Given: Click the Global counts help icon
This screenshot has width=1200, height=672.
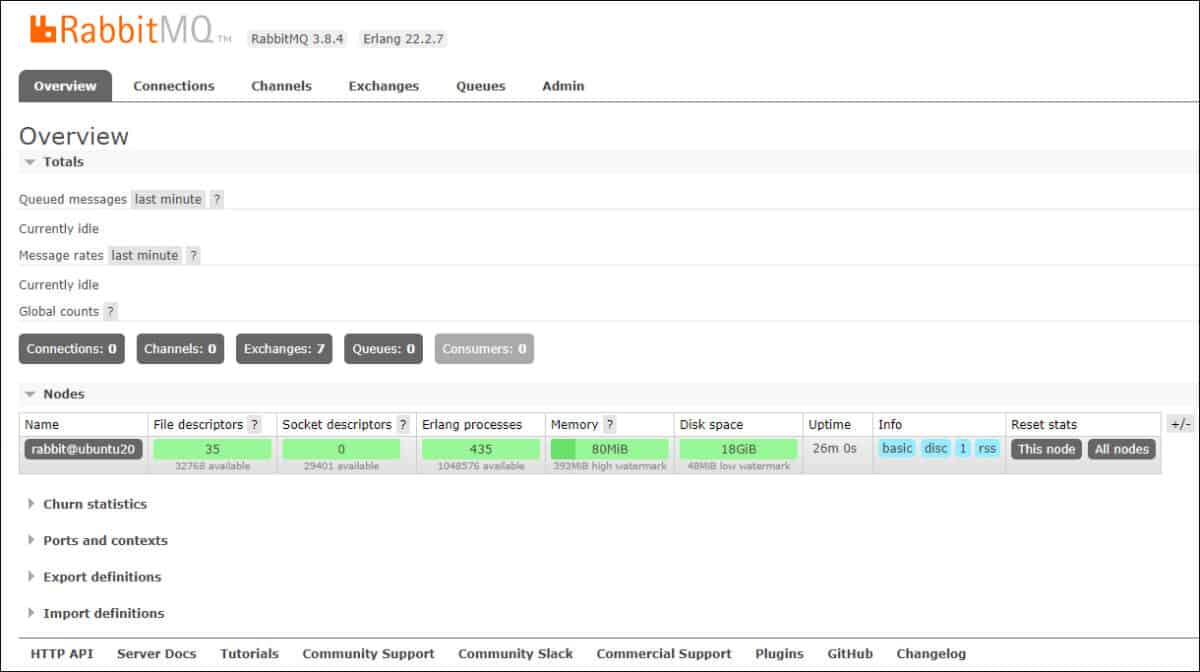Looking at the screenshot, I should pyautogui.click(x=111, y=311).
